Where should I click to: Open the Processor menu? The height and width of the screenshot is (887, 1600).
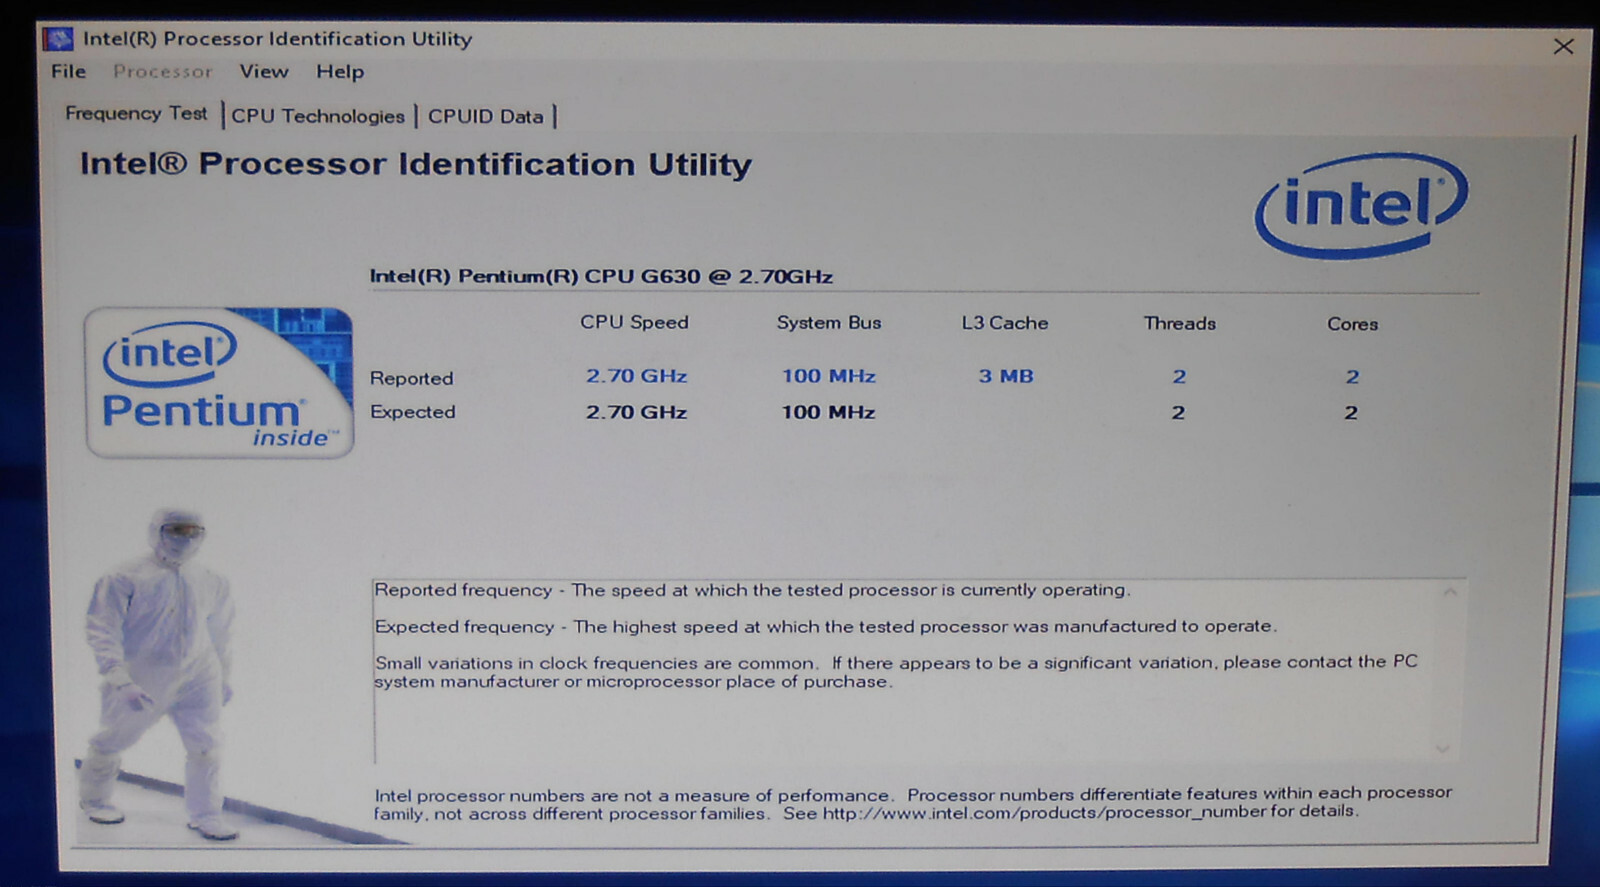click(x=163, y=72)
